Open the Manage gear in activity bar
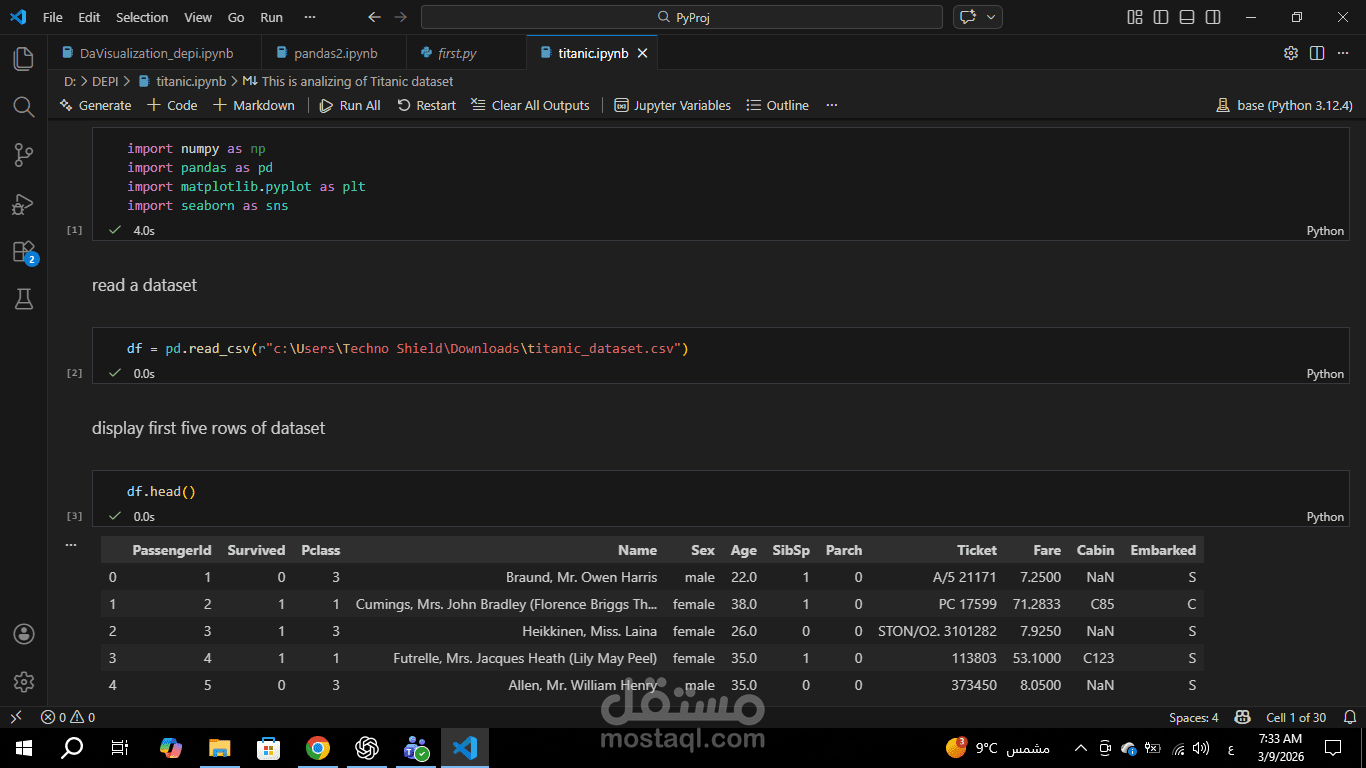Viewport: 1366px width, 768px height. pyautogui.click(x=23, y=682)
